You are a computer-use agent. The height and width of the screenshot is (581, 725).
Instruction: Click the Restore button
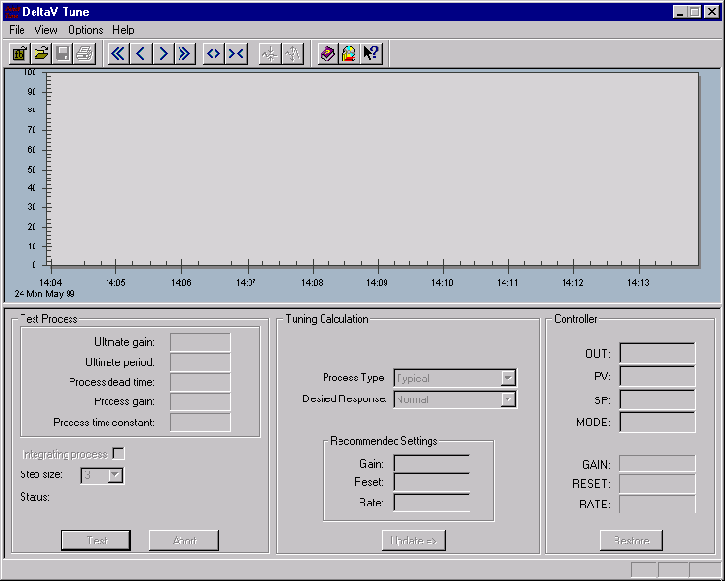point(631,540)
